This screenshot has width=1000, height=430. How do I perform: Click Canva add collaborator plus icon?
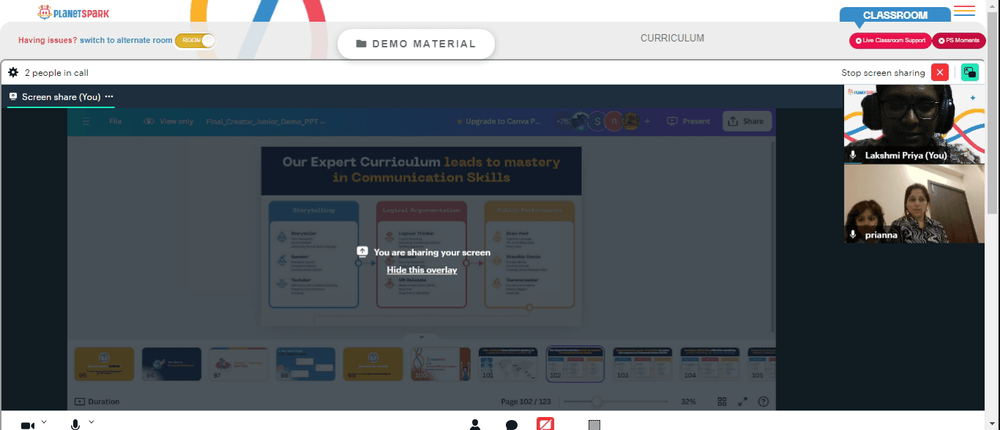(x=647, y=121)
